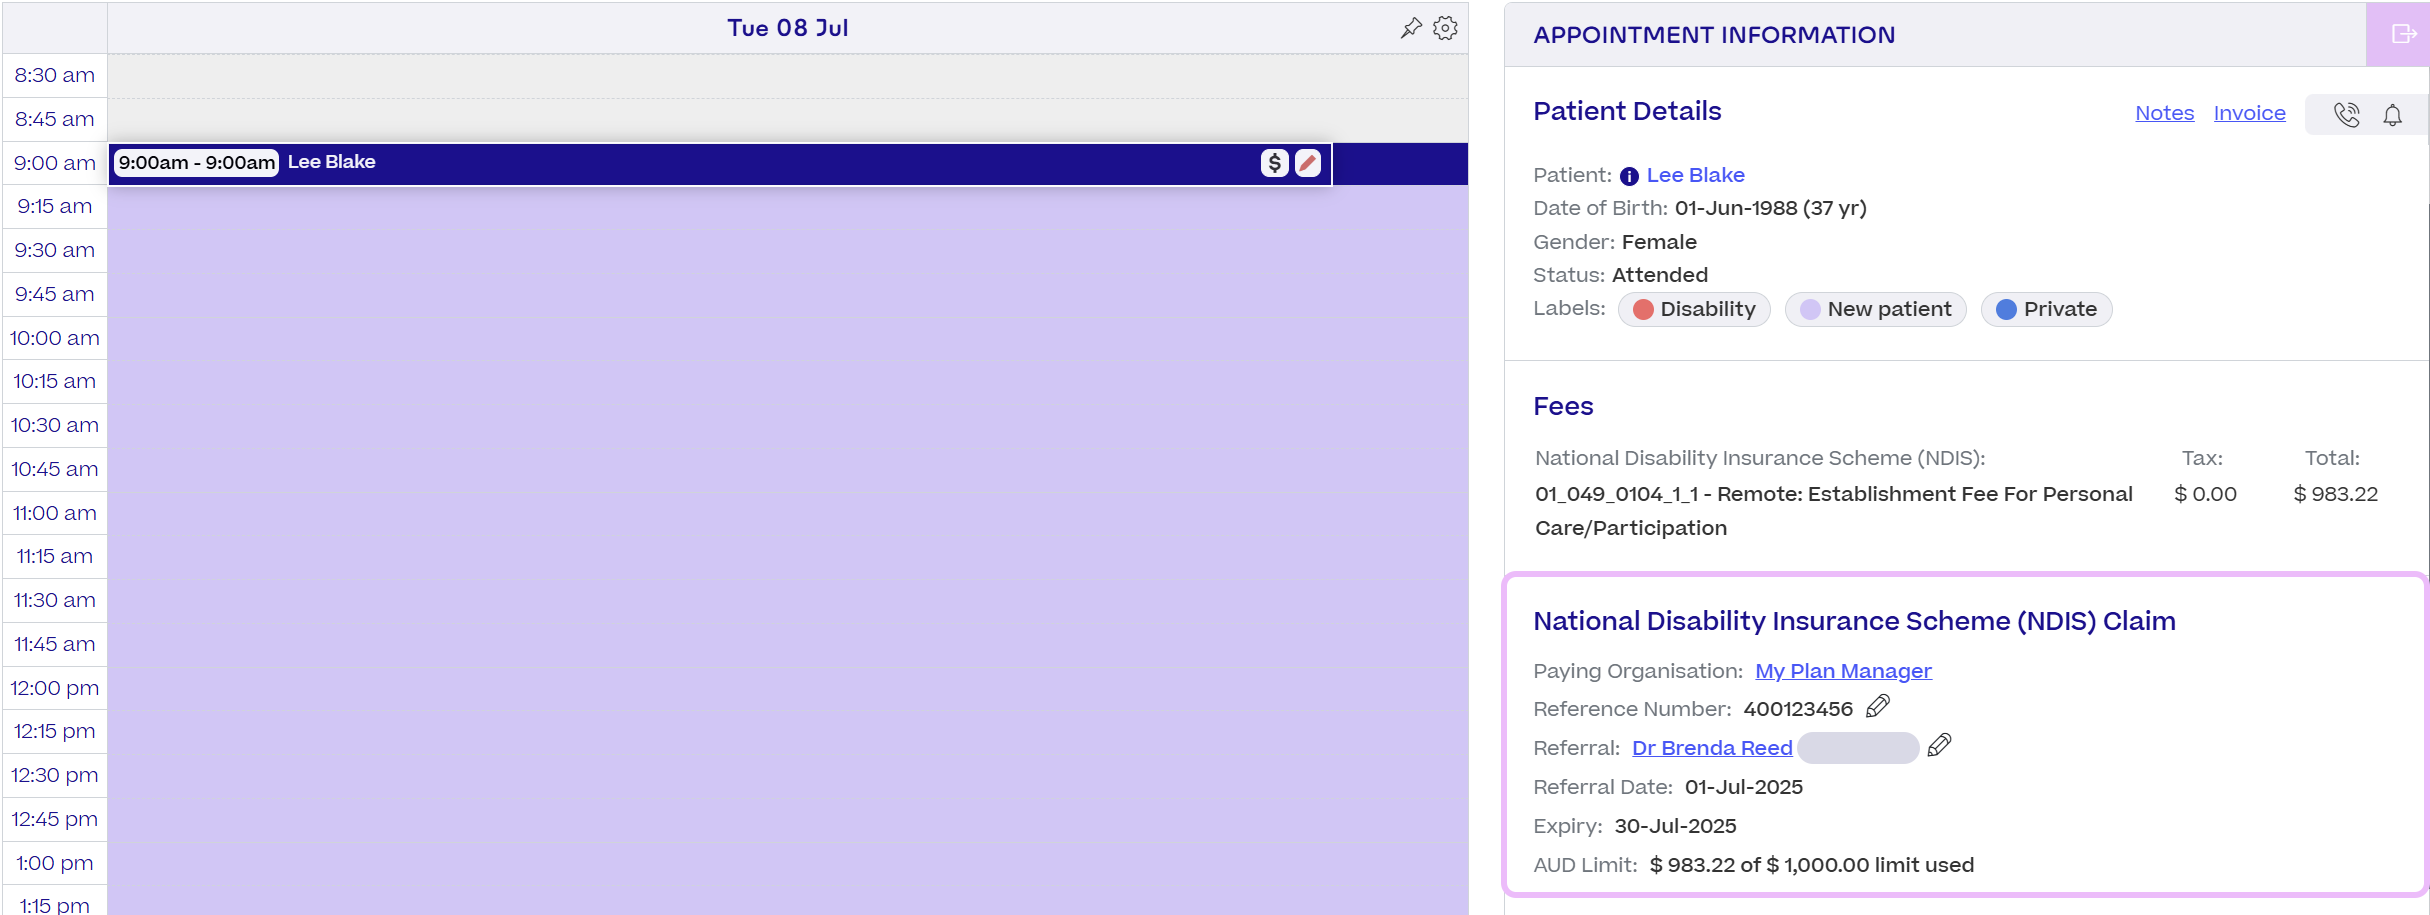Click the 11:00 am time slot label

55,513
